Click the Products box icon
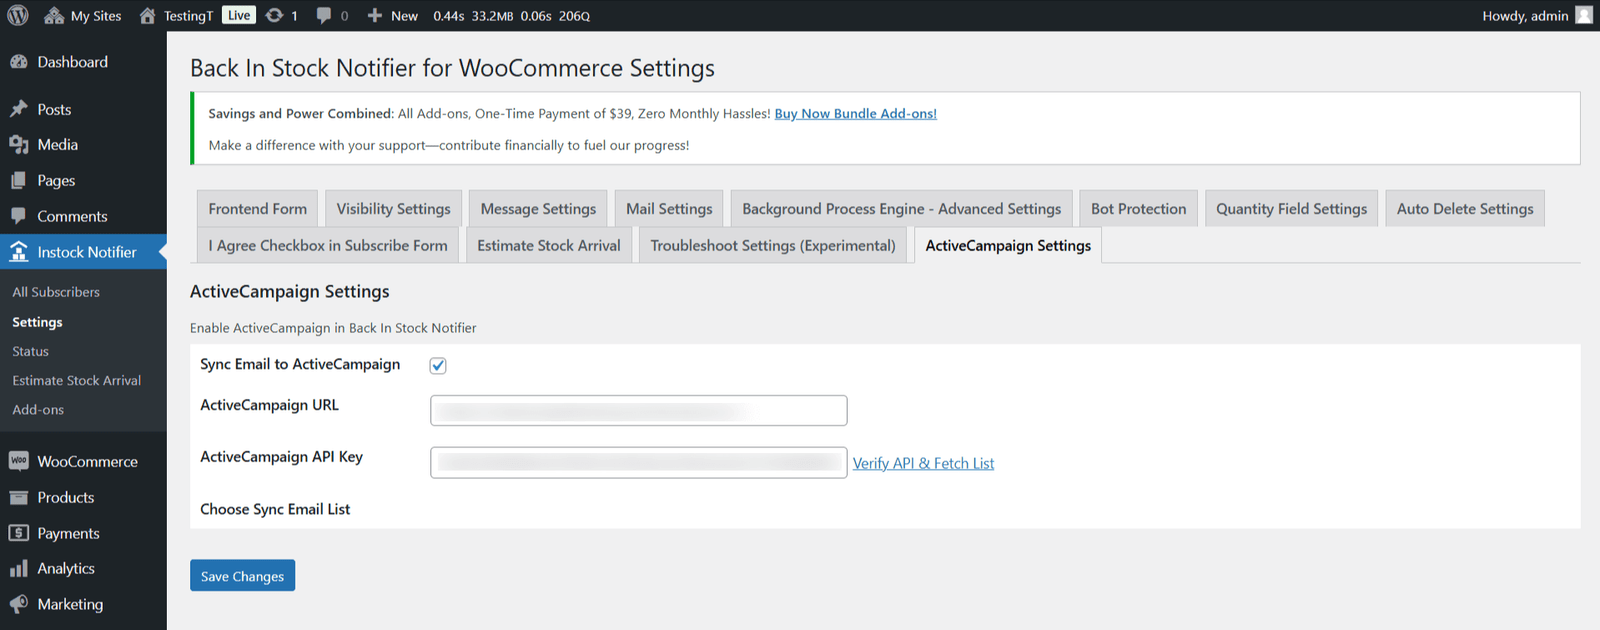1600x630 pixels. coord(19,497)
